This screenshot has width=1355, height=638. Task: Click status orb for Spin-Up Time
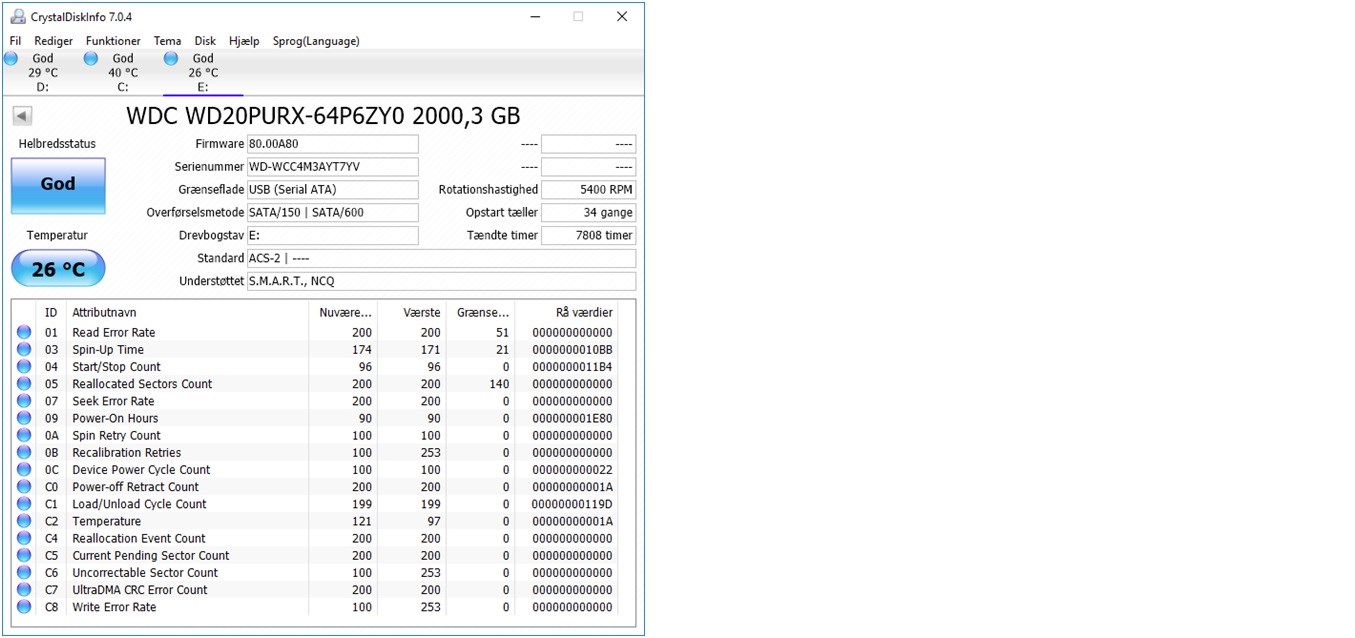(x=24, y=349)
